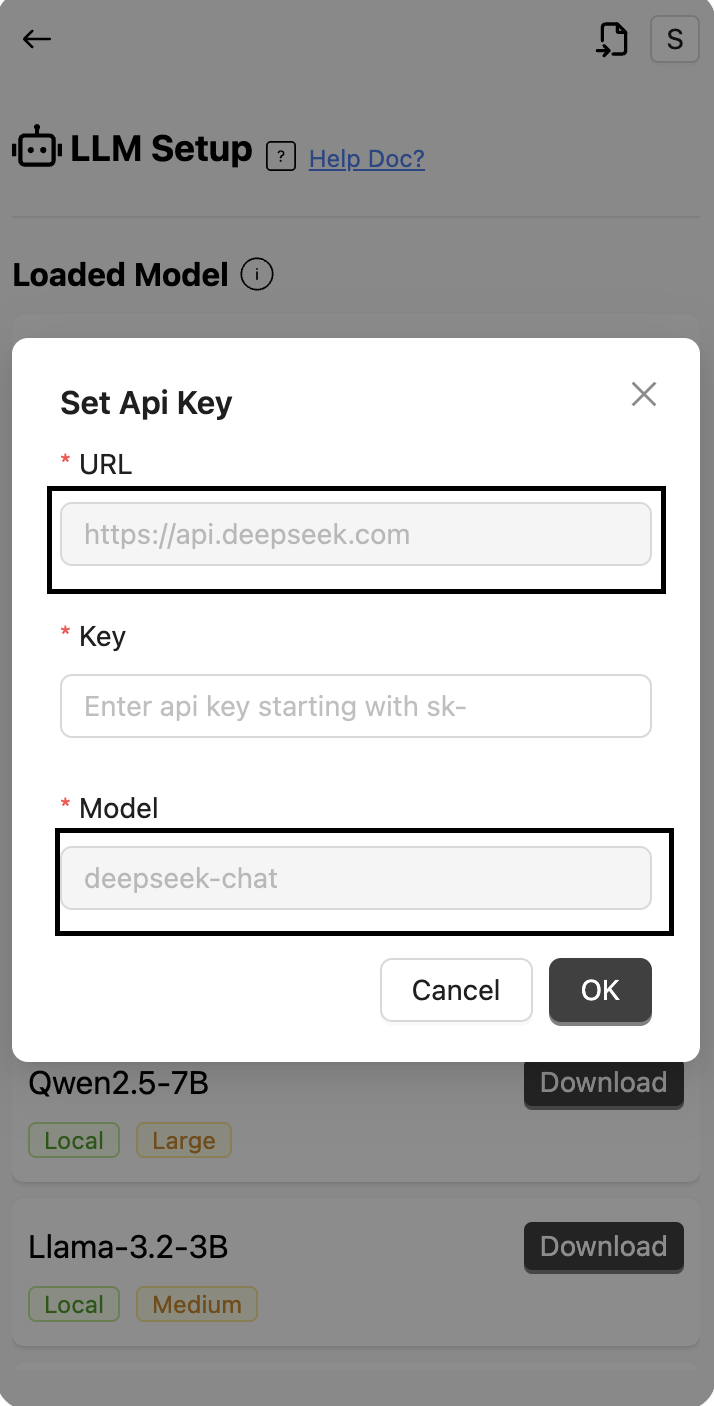714x1406 pixels.
Task: Confirm with the OK button
Action: (x=600, y=990)
